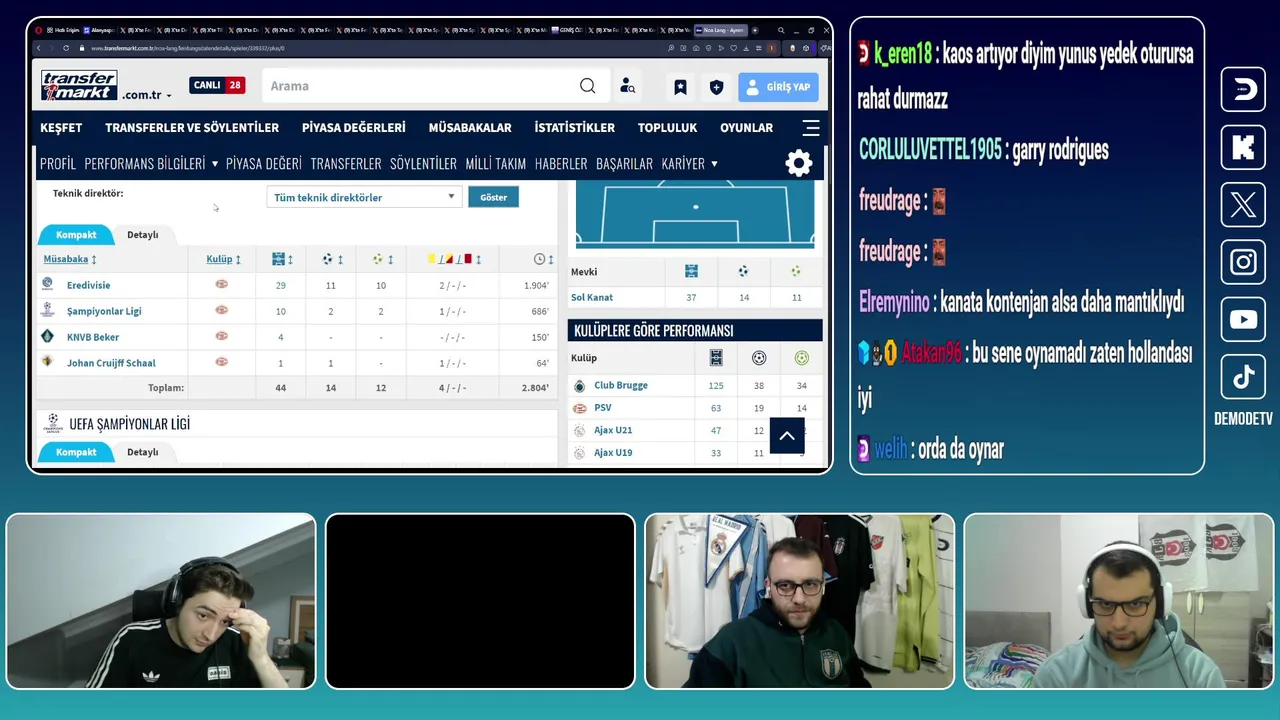Open the Tüm teknik direktörler combo box
Viewport: 1280px width, 720px height.
363,197
